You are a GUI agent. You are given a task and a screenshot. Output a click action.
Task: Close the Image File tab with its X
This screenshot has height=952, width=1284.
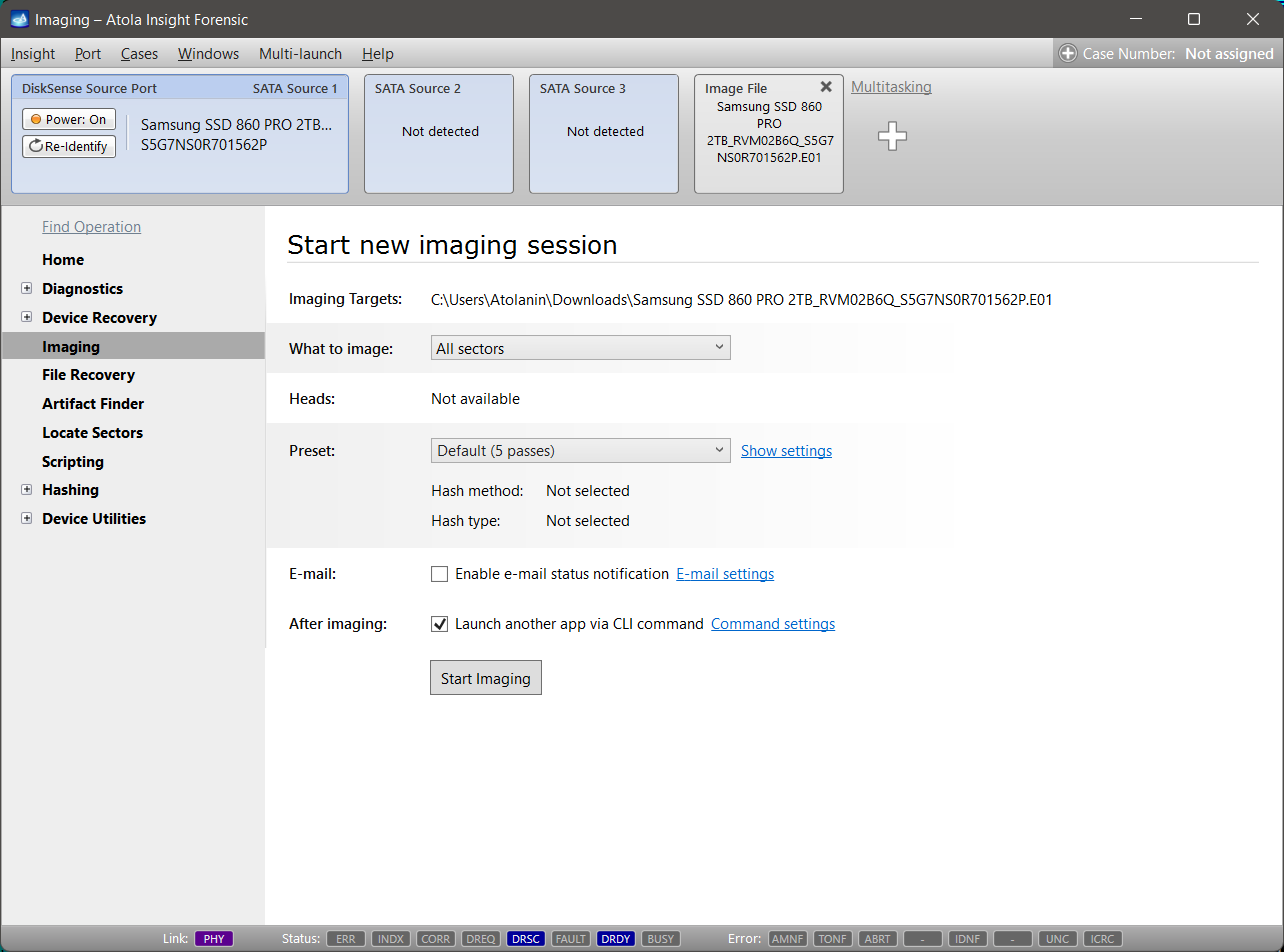(x=826, y=87)
